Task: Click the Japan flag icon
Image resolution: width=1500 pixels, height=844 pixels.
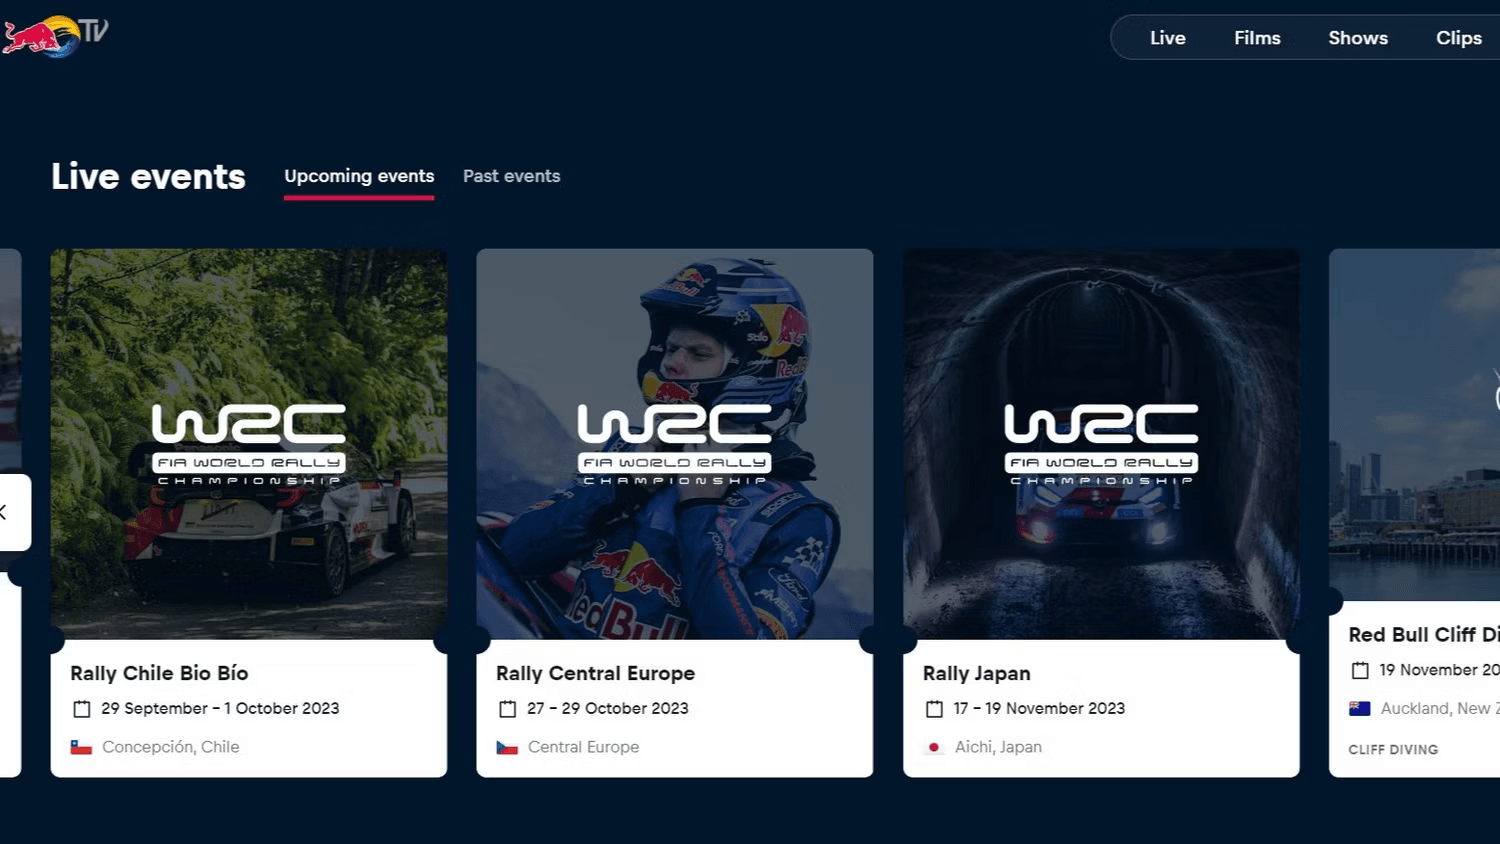Action: [934, 747]
